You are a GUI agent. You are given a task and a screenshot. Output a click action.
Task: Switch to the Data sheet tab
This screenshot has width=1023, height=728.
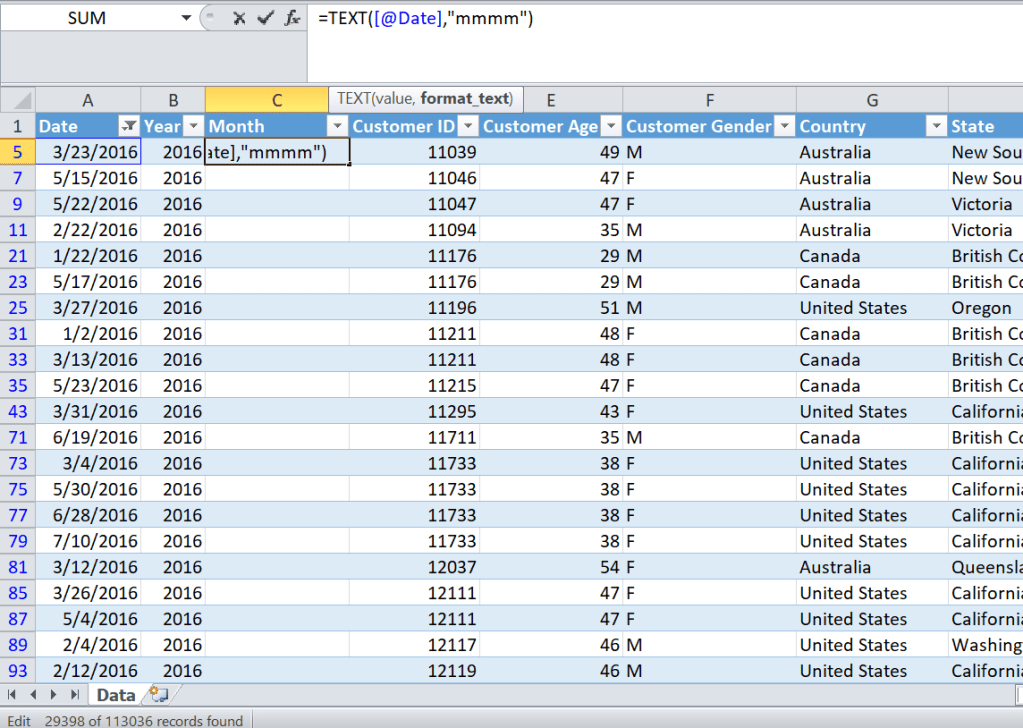point(116,695)
